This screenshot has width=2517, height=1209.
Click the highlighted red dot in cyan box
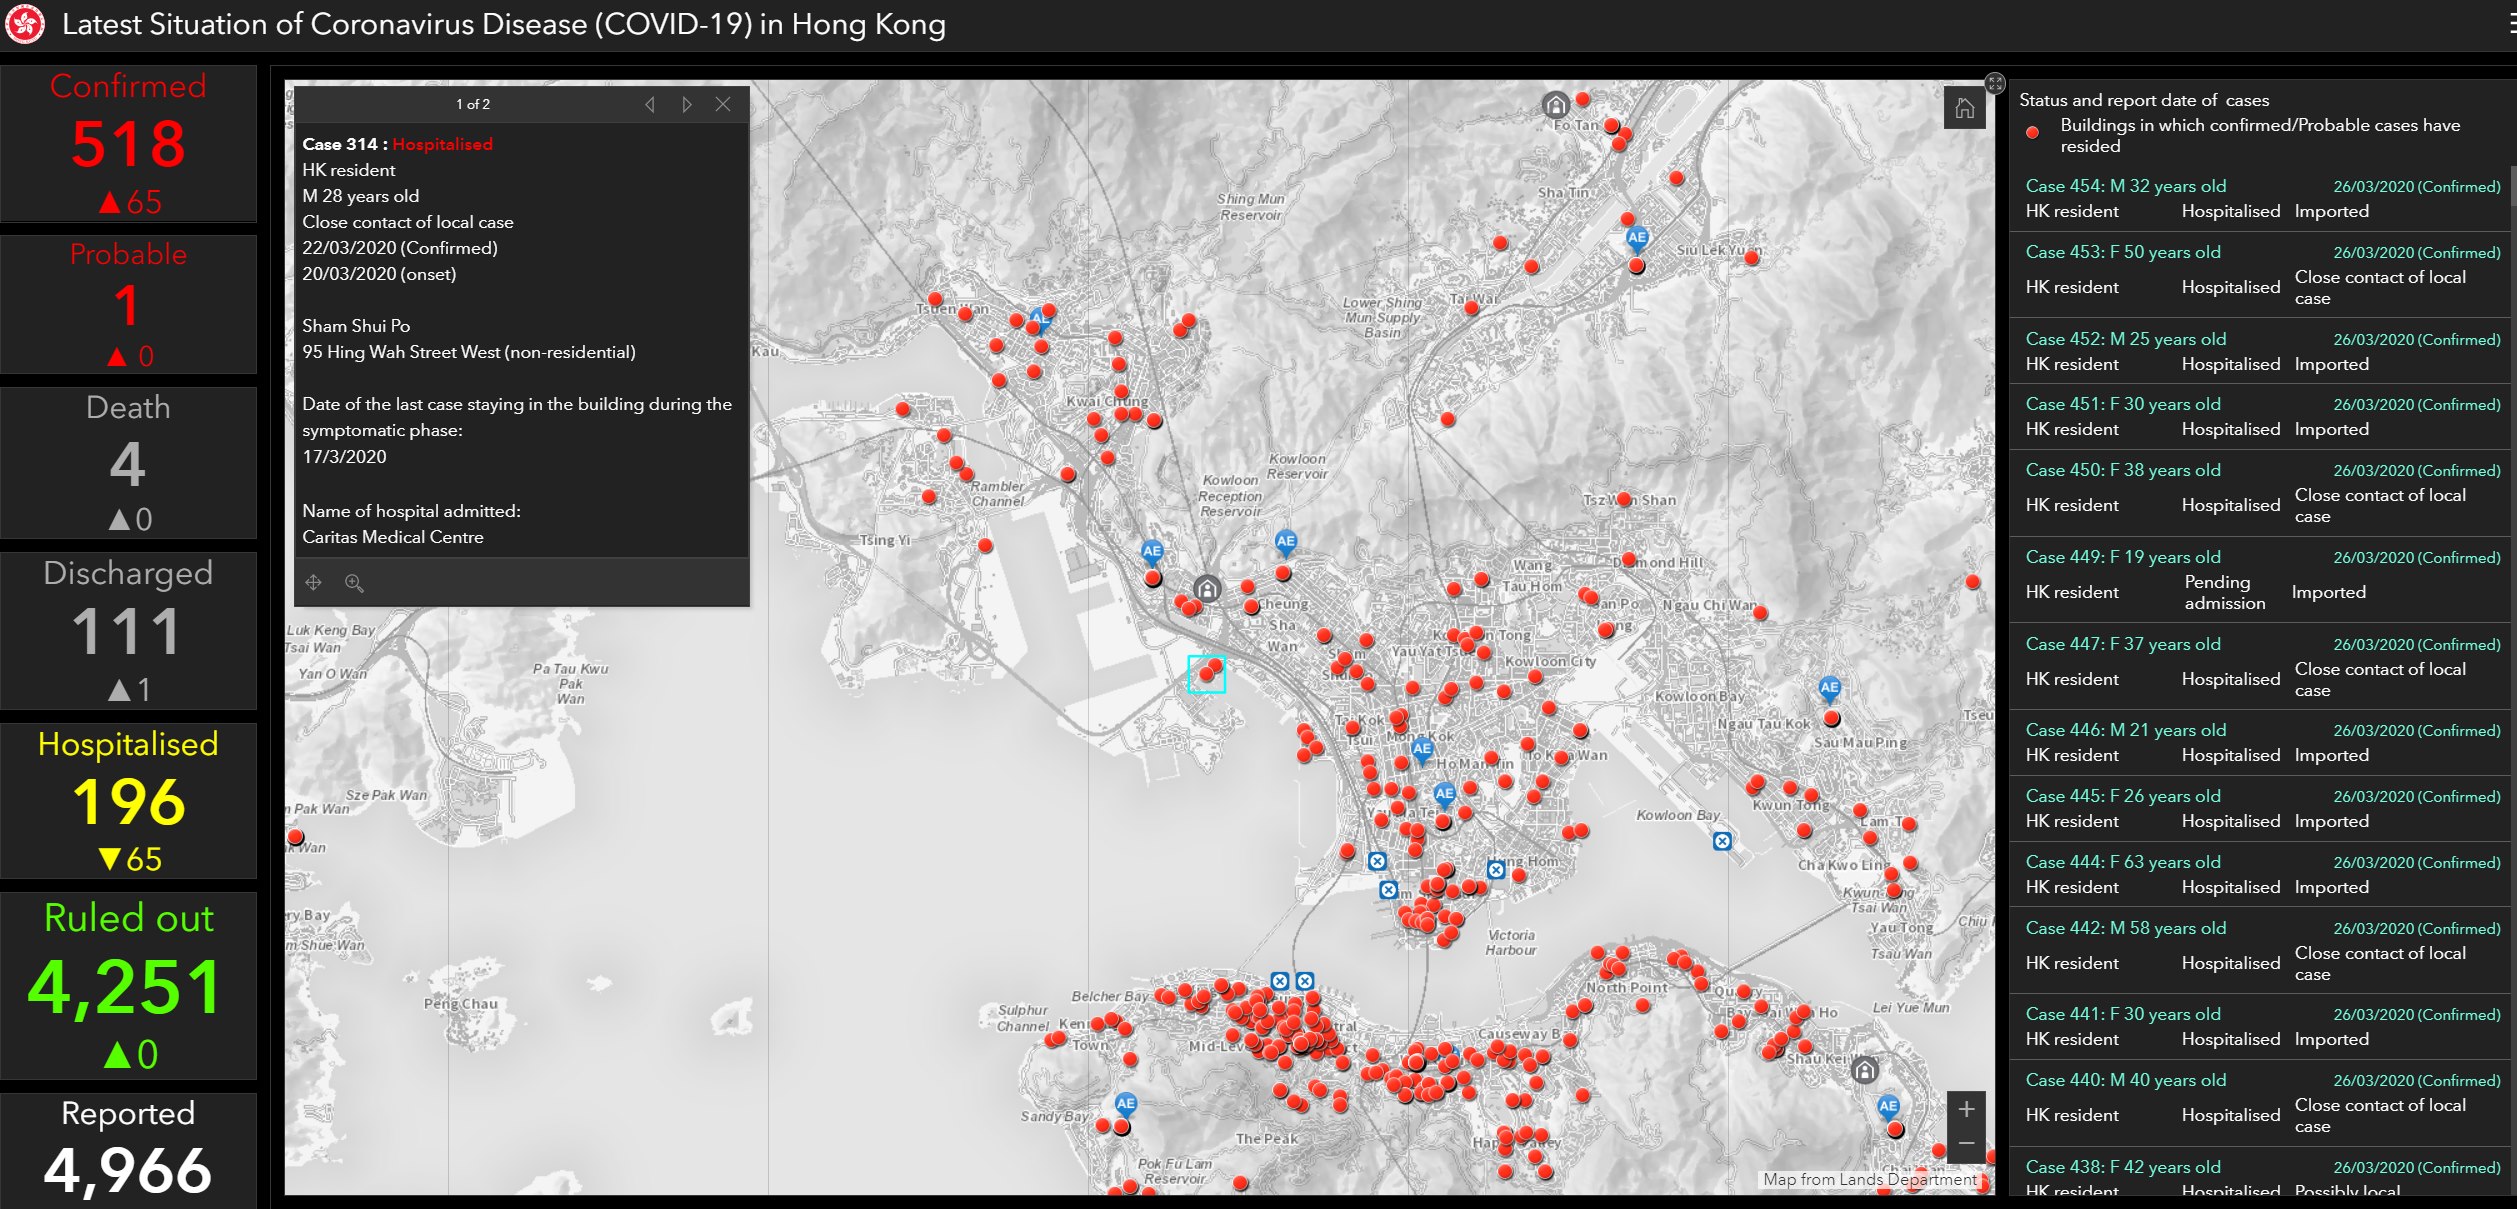tap(1208, 674)
